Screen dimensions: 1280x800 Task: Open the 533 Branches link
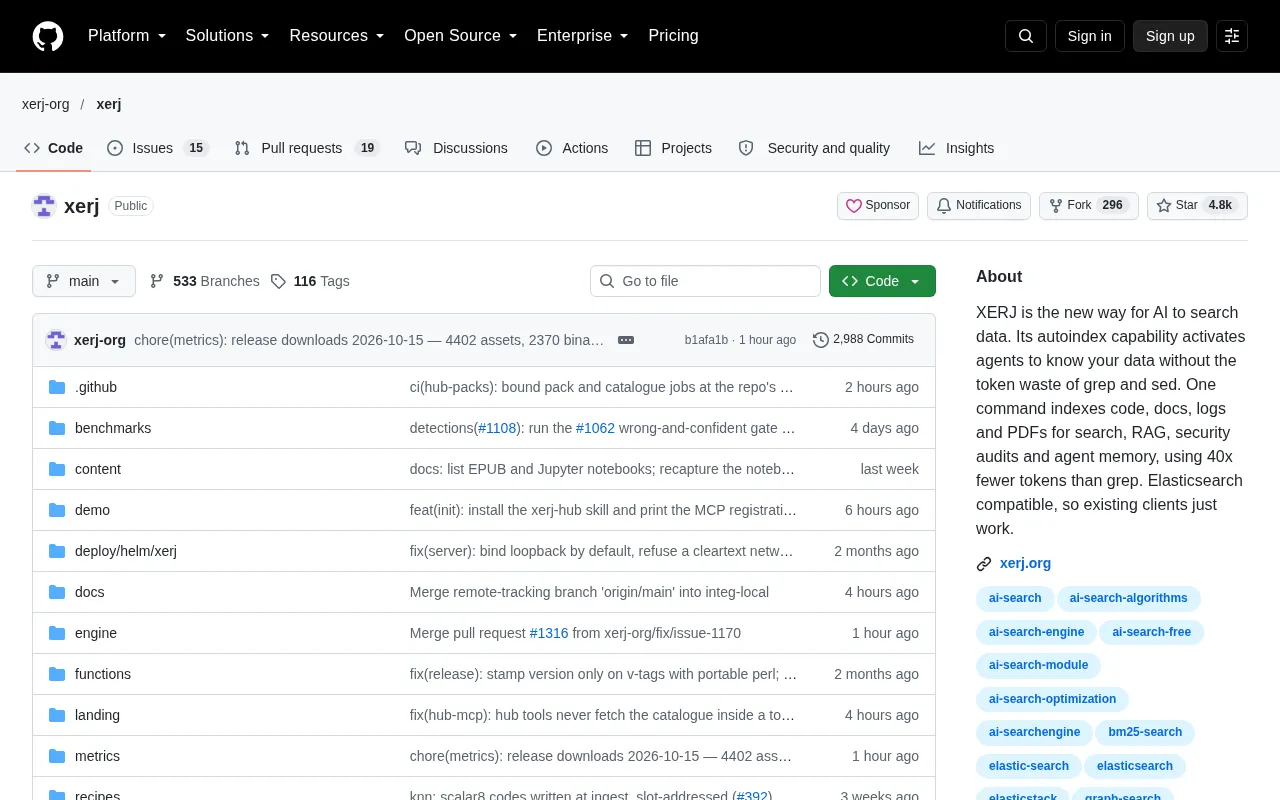point(204,281)
